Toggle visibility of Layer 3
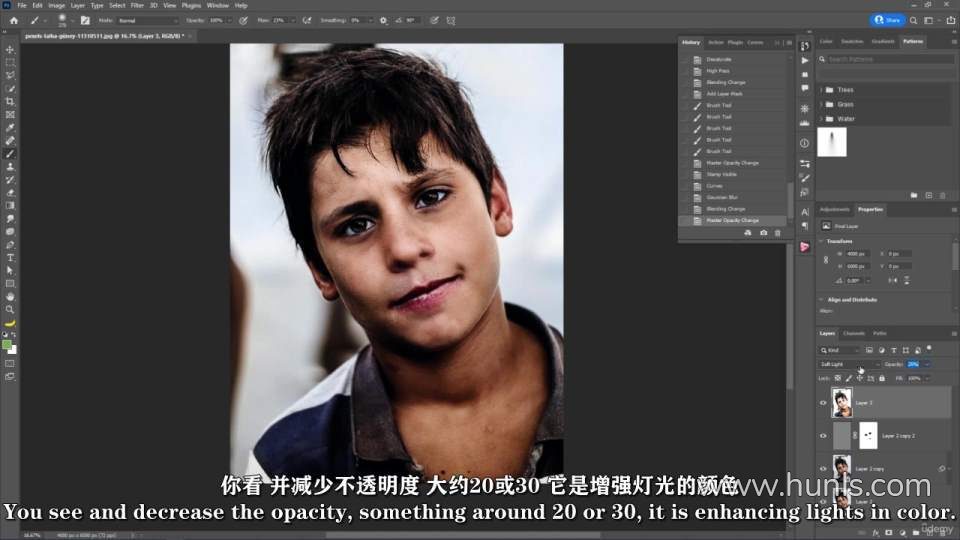960x540 pixels. pos(823,403)
